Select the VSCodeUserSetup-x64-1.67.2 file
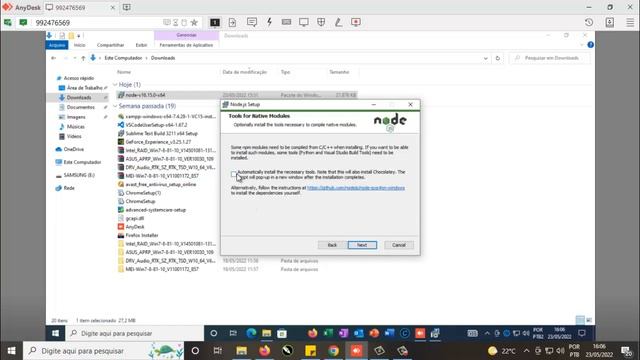This screenshot has height=360, width=640. pyautogui.click(x=156, y=125)
